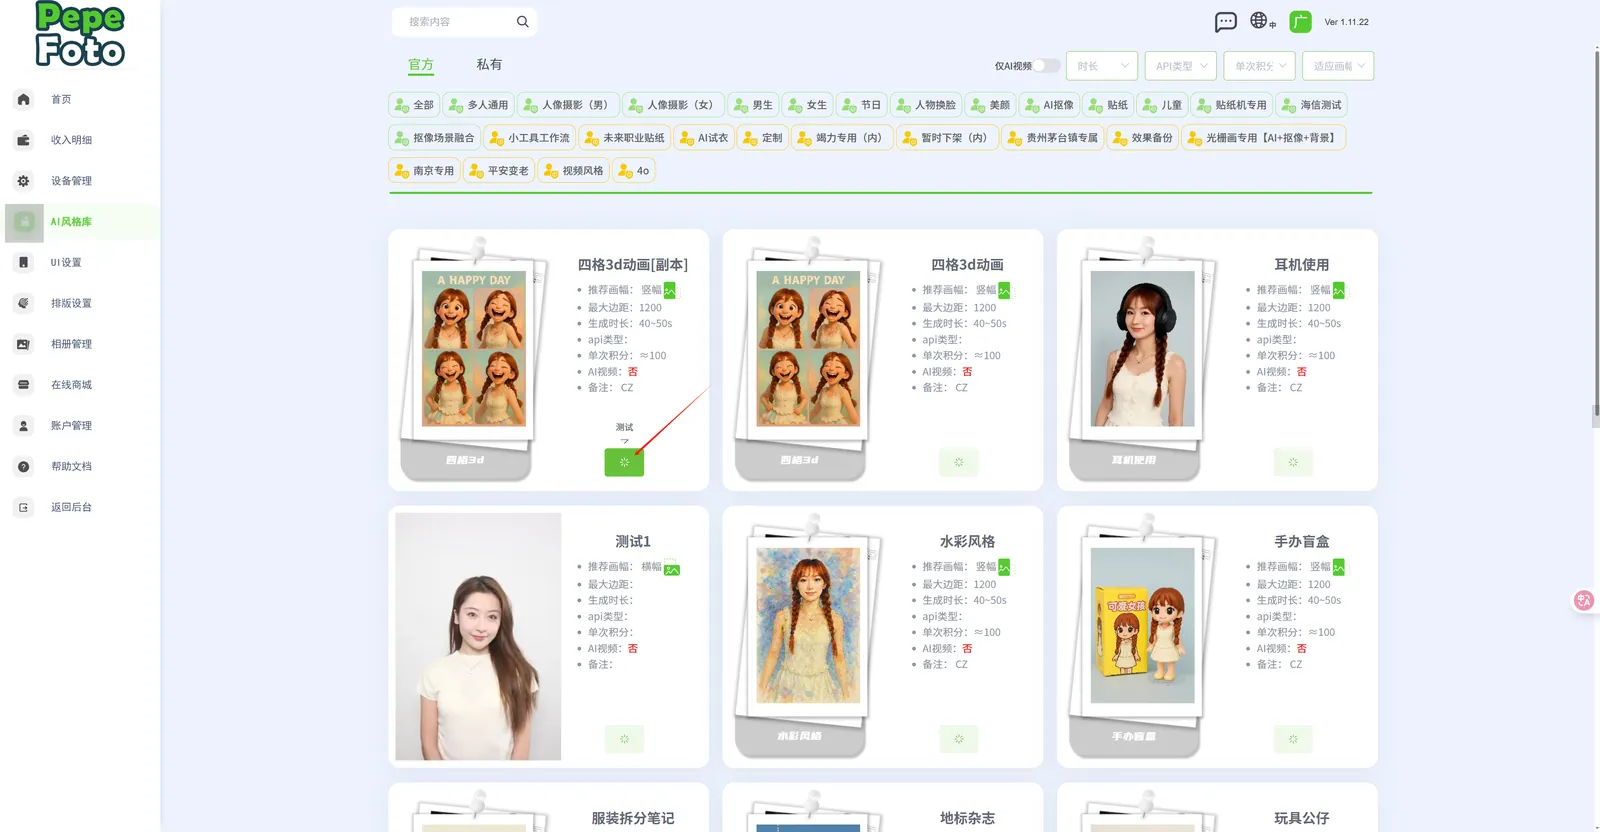
Task: Click the action button on 测试1 card
Action: point(624,739)
